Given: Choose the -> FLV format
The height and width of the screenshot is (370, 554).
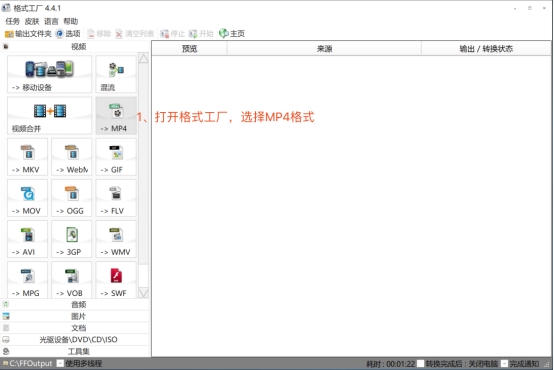Looking at the screenshot, I should click(116, 198).
